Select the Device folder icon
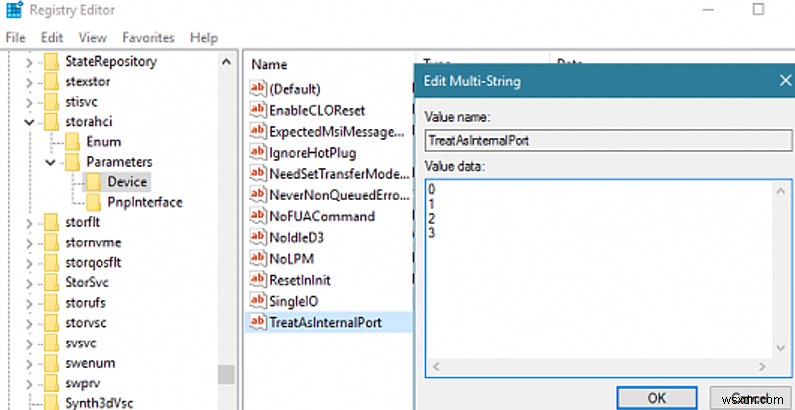The width and height of the screenshot is (795, 410). 94,182
